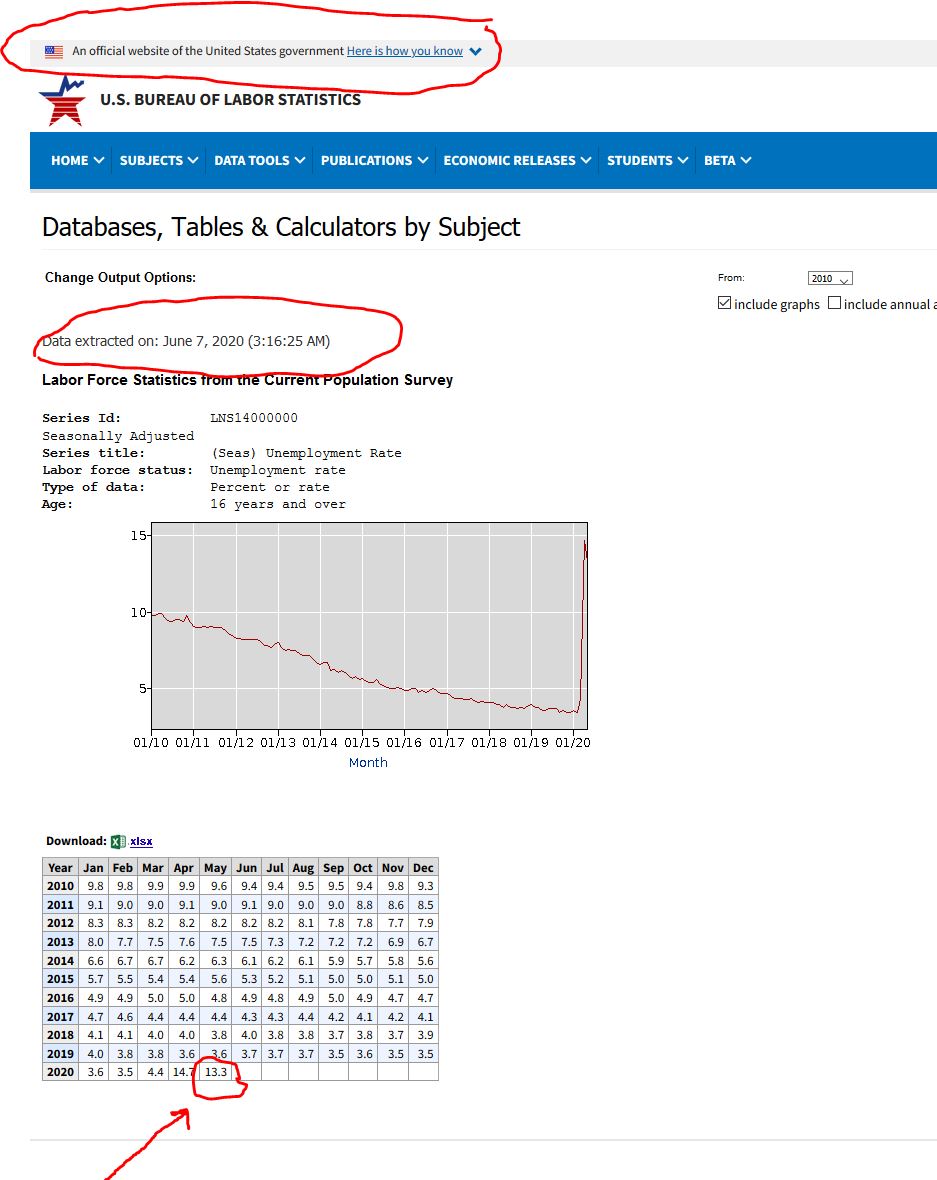Screen dimensions: 937x1180
Task: Select the 2020 Apr value 14.7
Action: (184, 1072)
